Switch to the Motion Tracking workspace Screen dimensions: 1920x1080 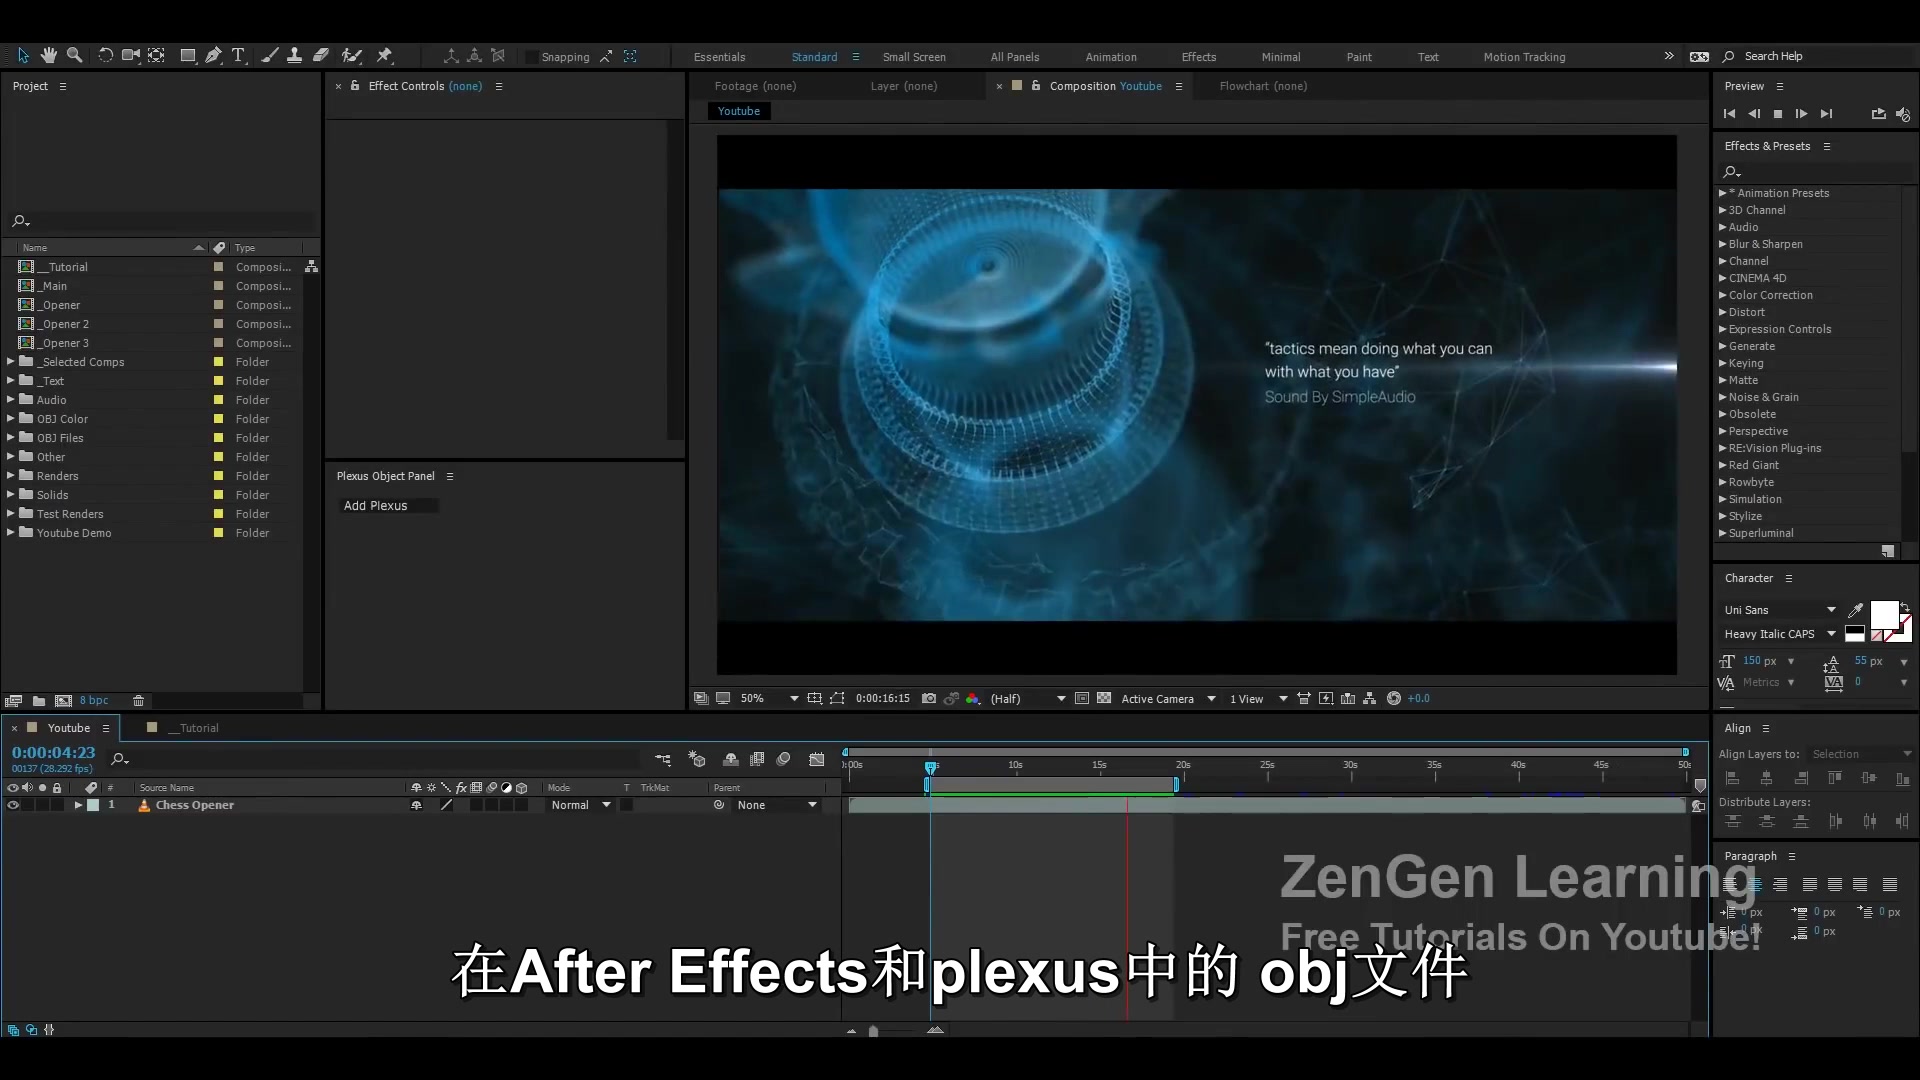(x=1524, y=57)
